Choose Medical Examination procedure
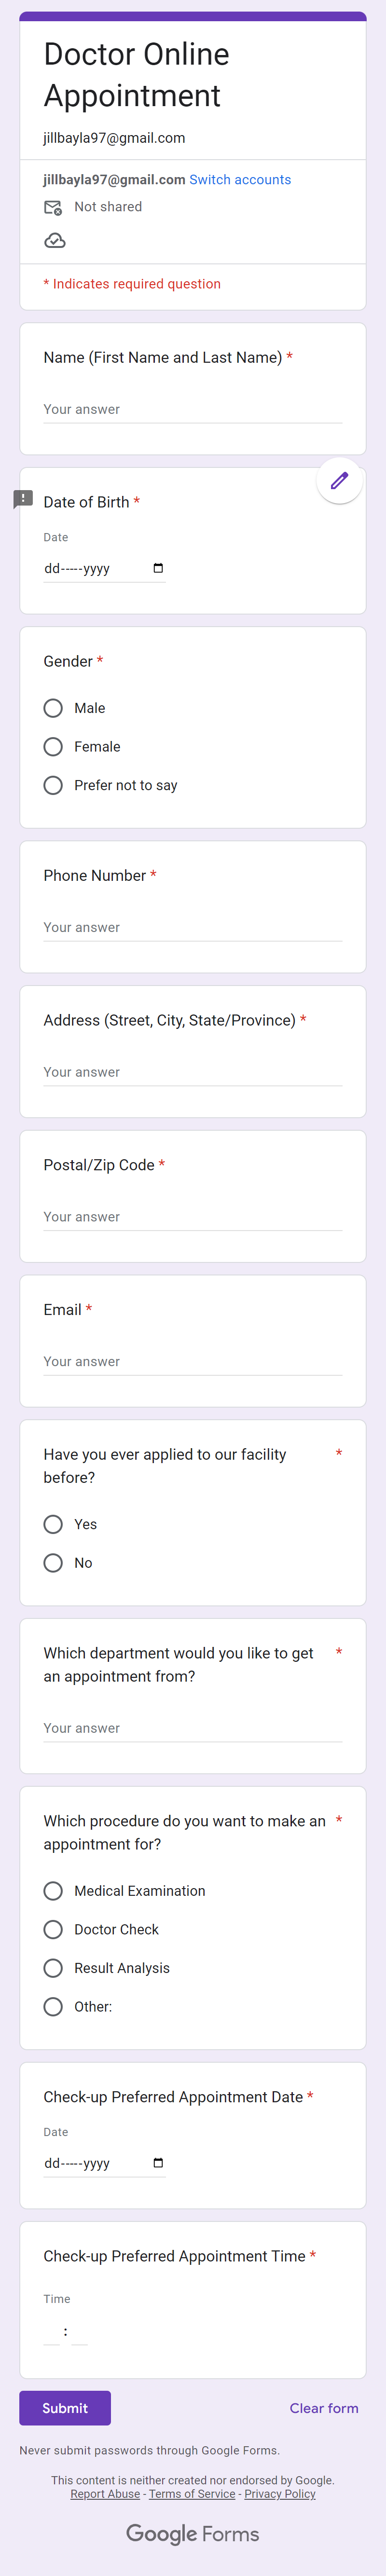This screenshot has width=386, height=2576. click(x=53, y=1891)
